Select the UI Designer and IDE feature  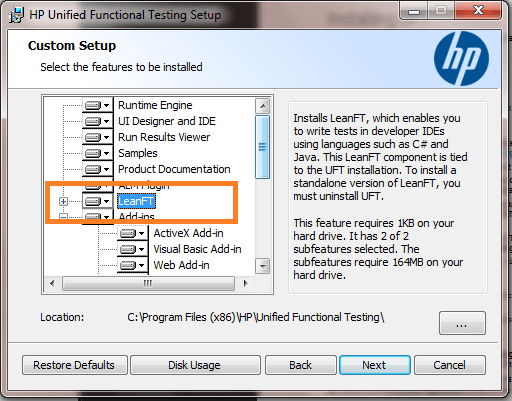pos(167,121)
